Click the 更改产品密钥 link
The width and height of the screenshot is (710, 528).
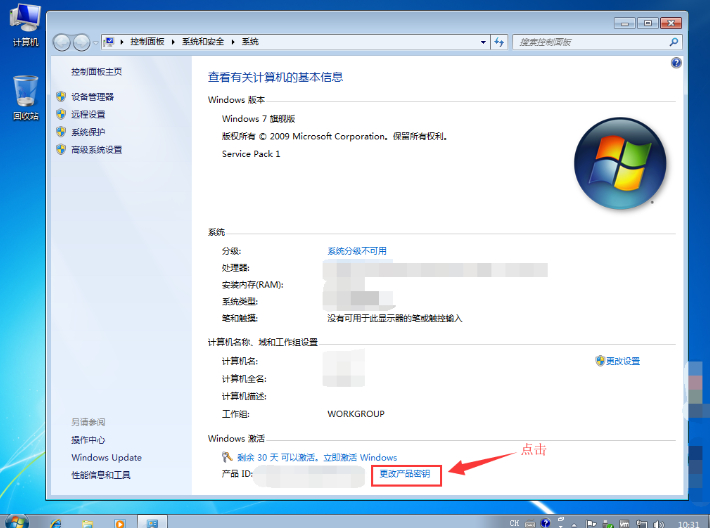405,474
